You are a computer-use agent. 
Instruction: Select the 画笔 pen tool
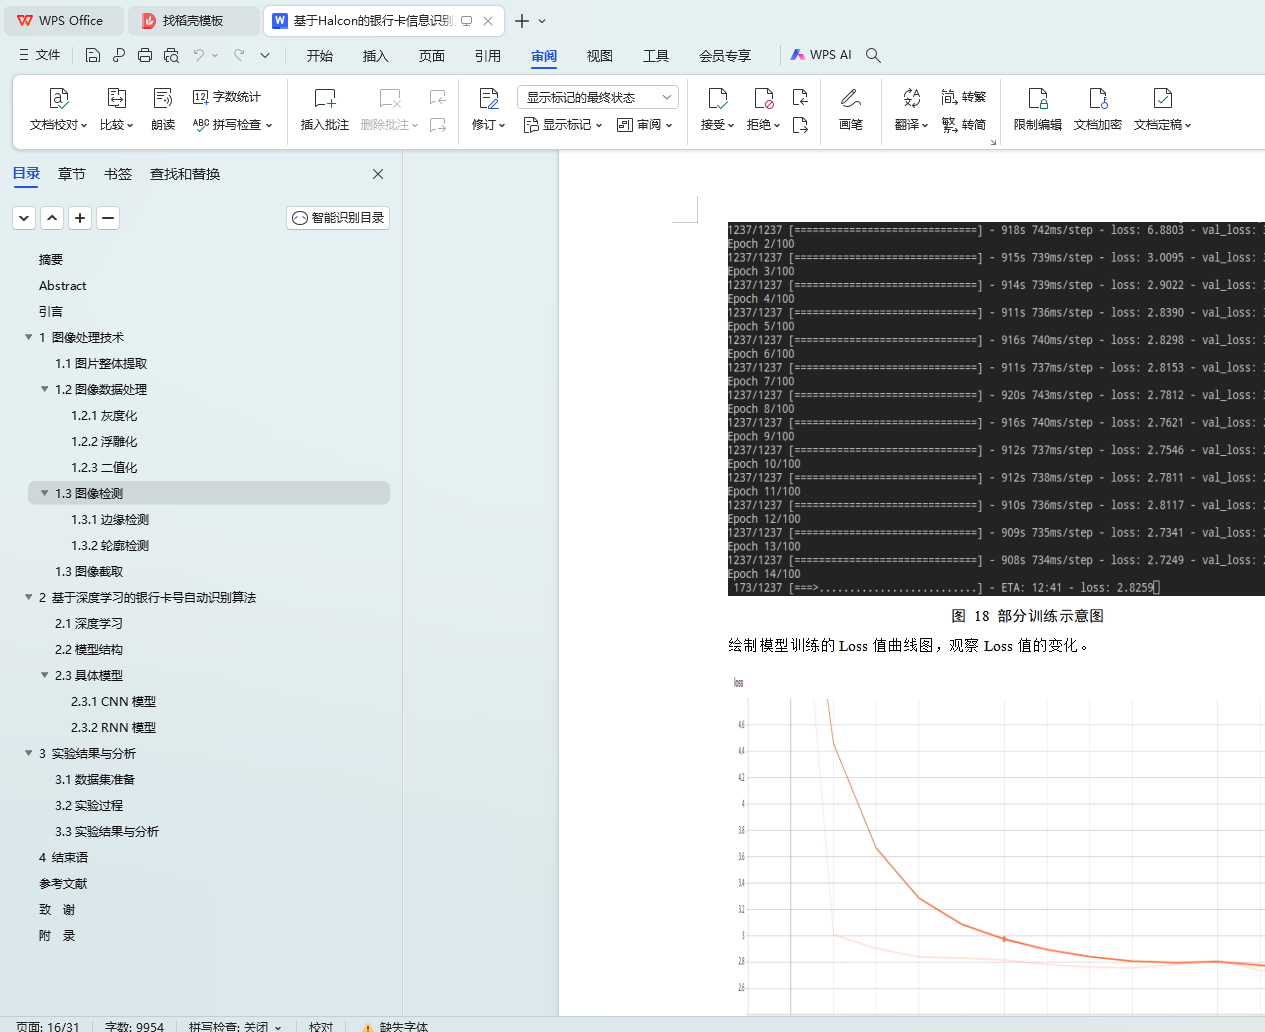point(851,109)
